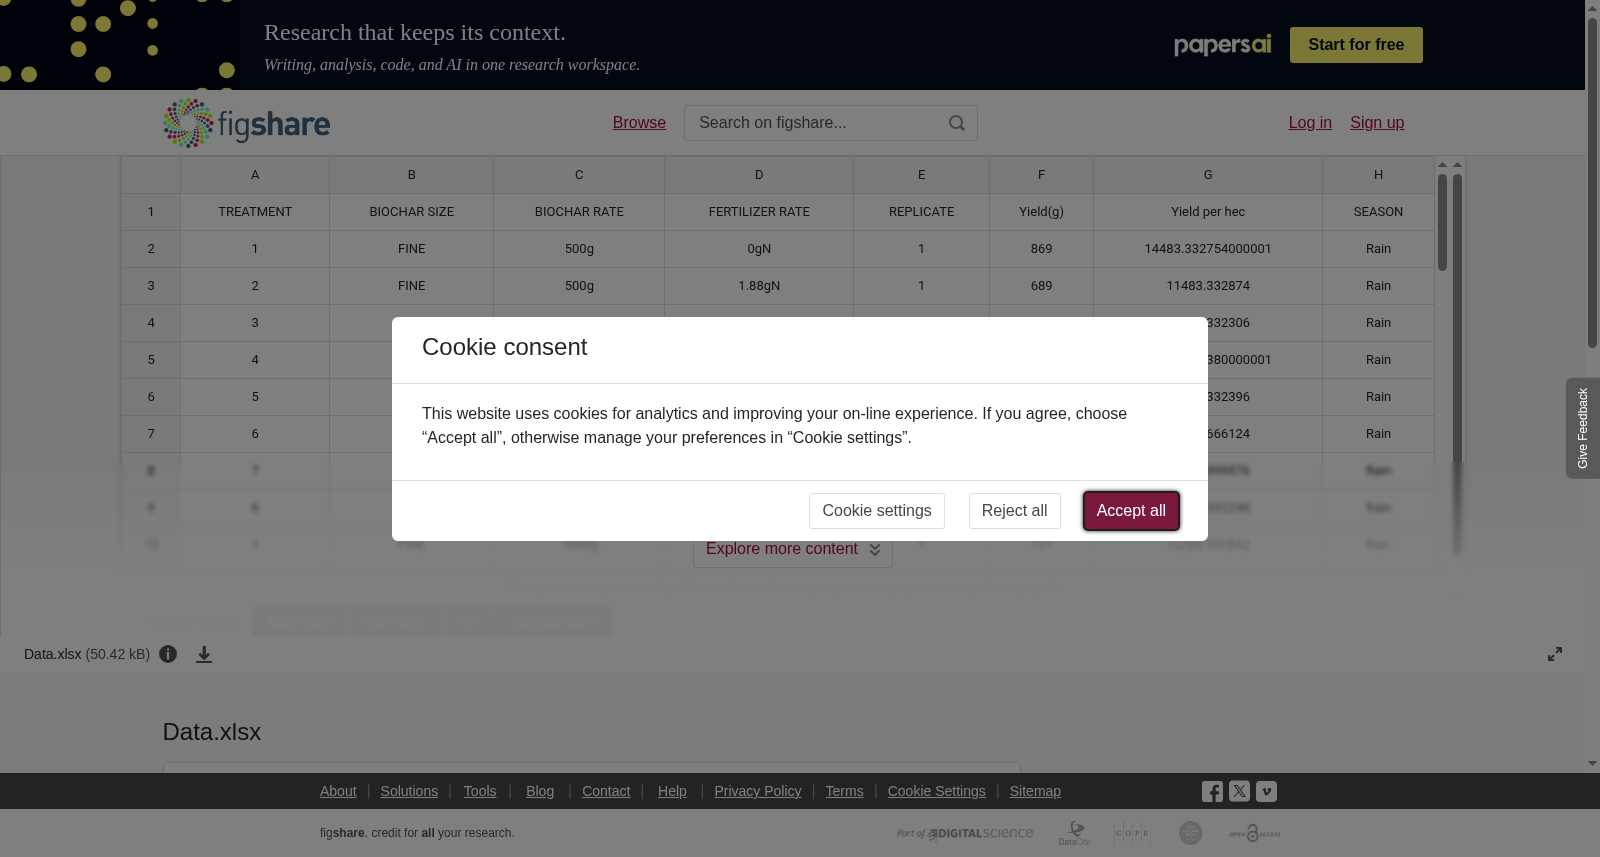The image size is (1600, 857).
Task: Open the Digital Science logo link
Action: pyautogui.click(x=965, y=833)
